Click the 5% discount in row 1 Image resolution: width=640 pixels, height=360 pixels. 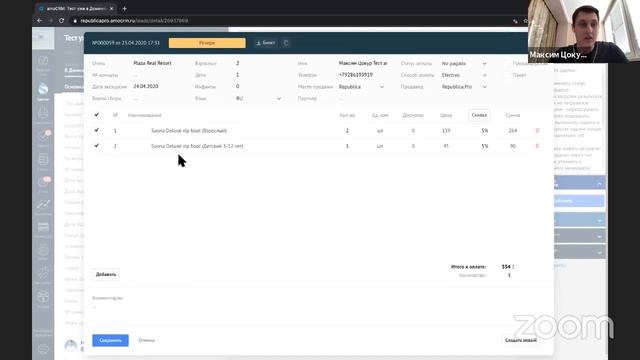(484, 131)
